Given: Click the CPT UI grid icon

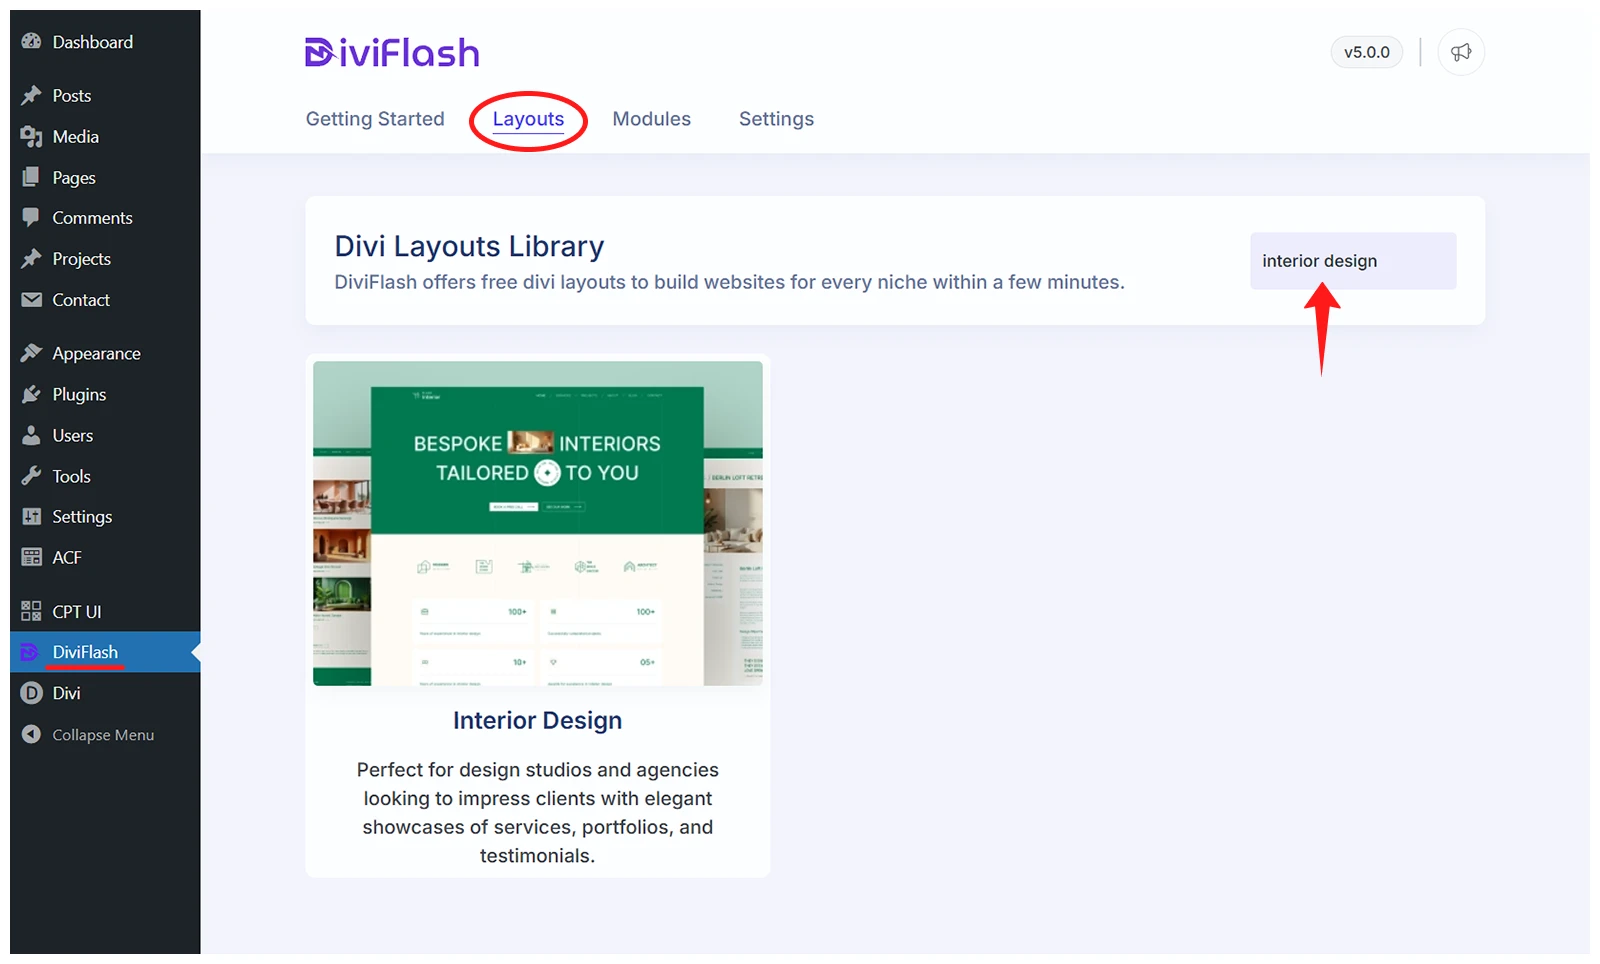Looking at the screenshot, I should tap(32, 612).
